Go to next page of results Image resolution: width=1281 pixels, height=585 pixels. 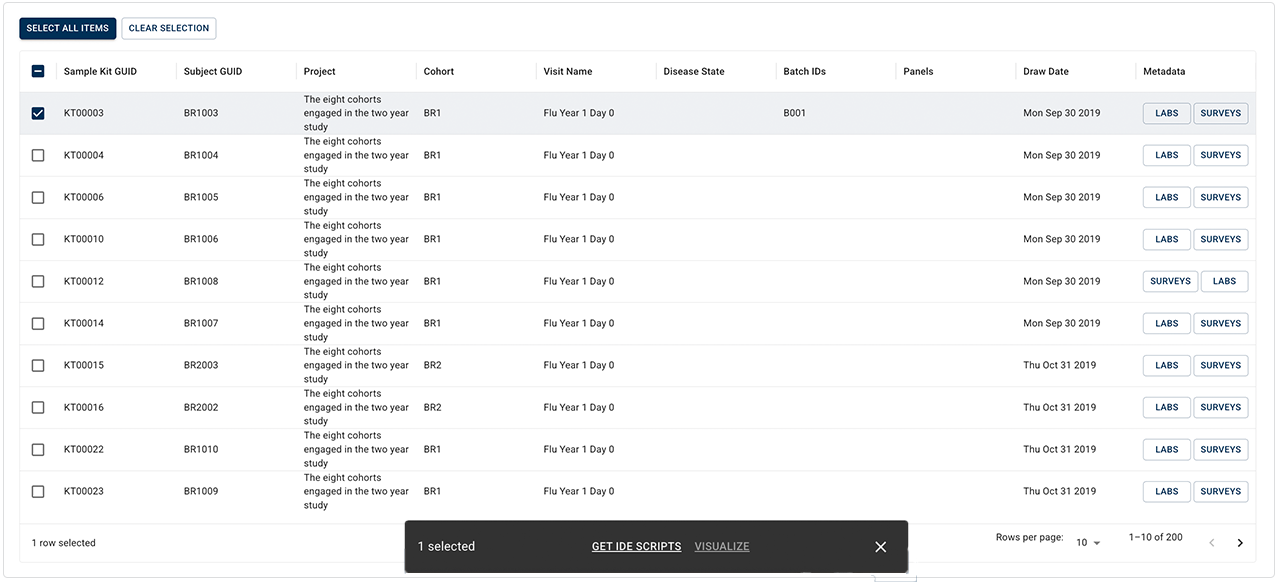[x=1240, y=543]
